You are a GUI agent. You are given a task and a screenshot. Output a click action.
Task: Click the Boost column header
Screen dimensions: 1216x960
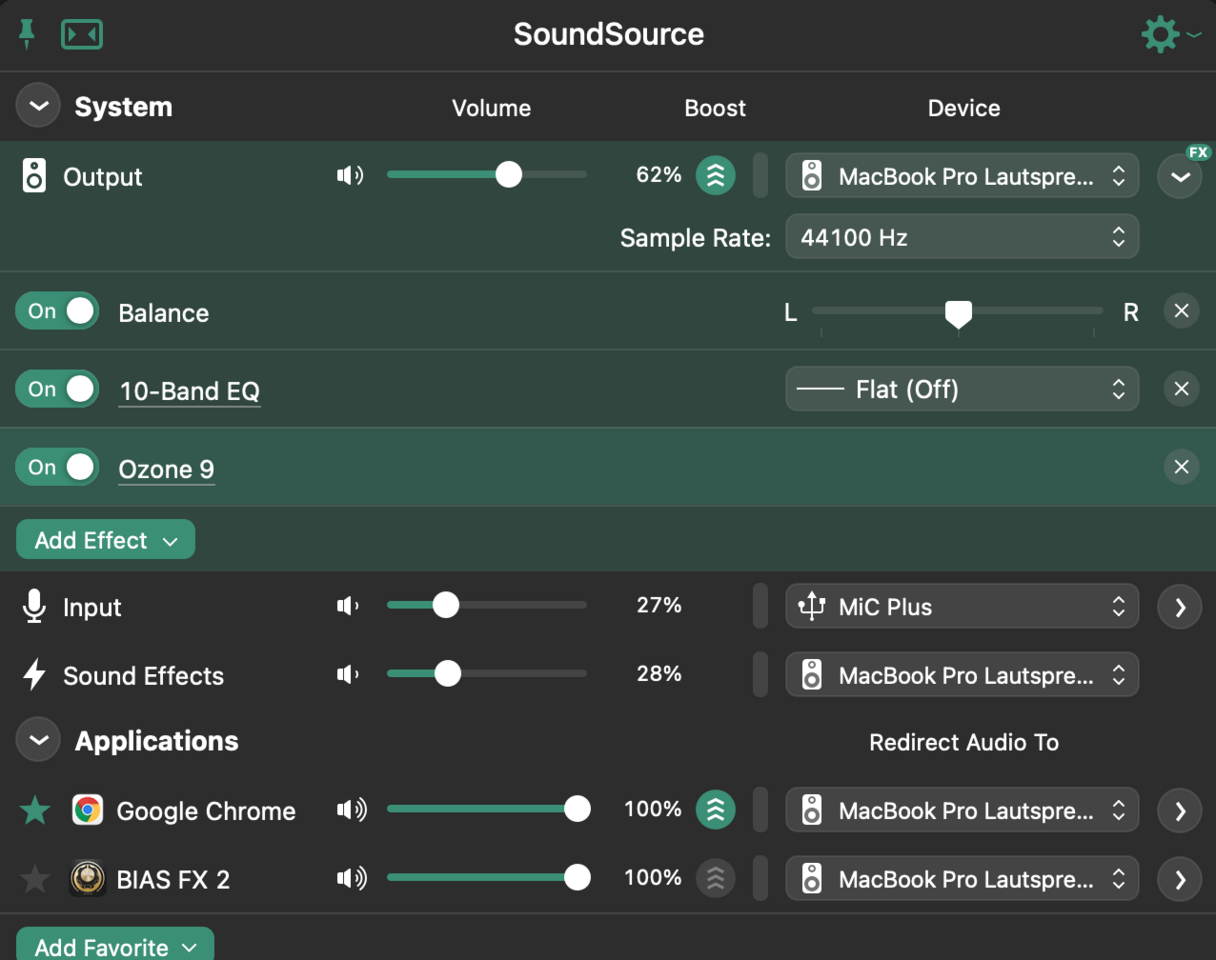click(x=715, y=108)
